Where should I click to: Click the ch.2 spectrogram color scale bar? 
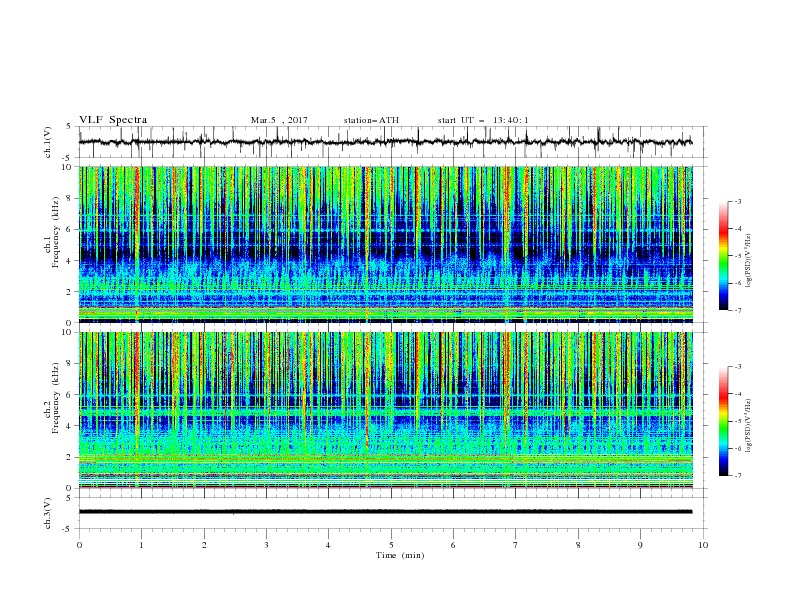pyautogui.click(x=723, y=421)
